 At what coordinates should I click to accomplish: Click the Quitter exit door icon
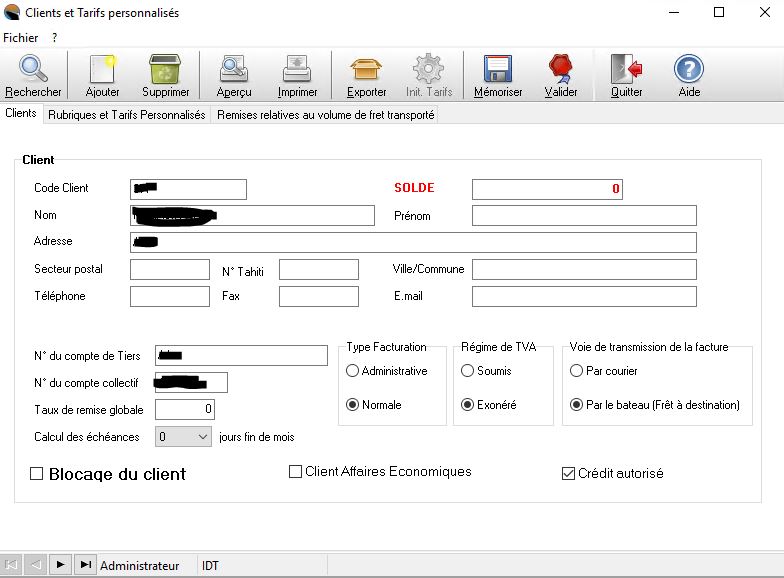point(627,70)
